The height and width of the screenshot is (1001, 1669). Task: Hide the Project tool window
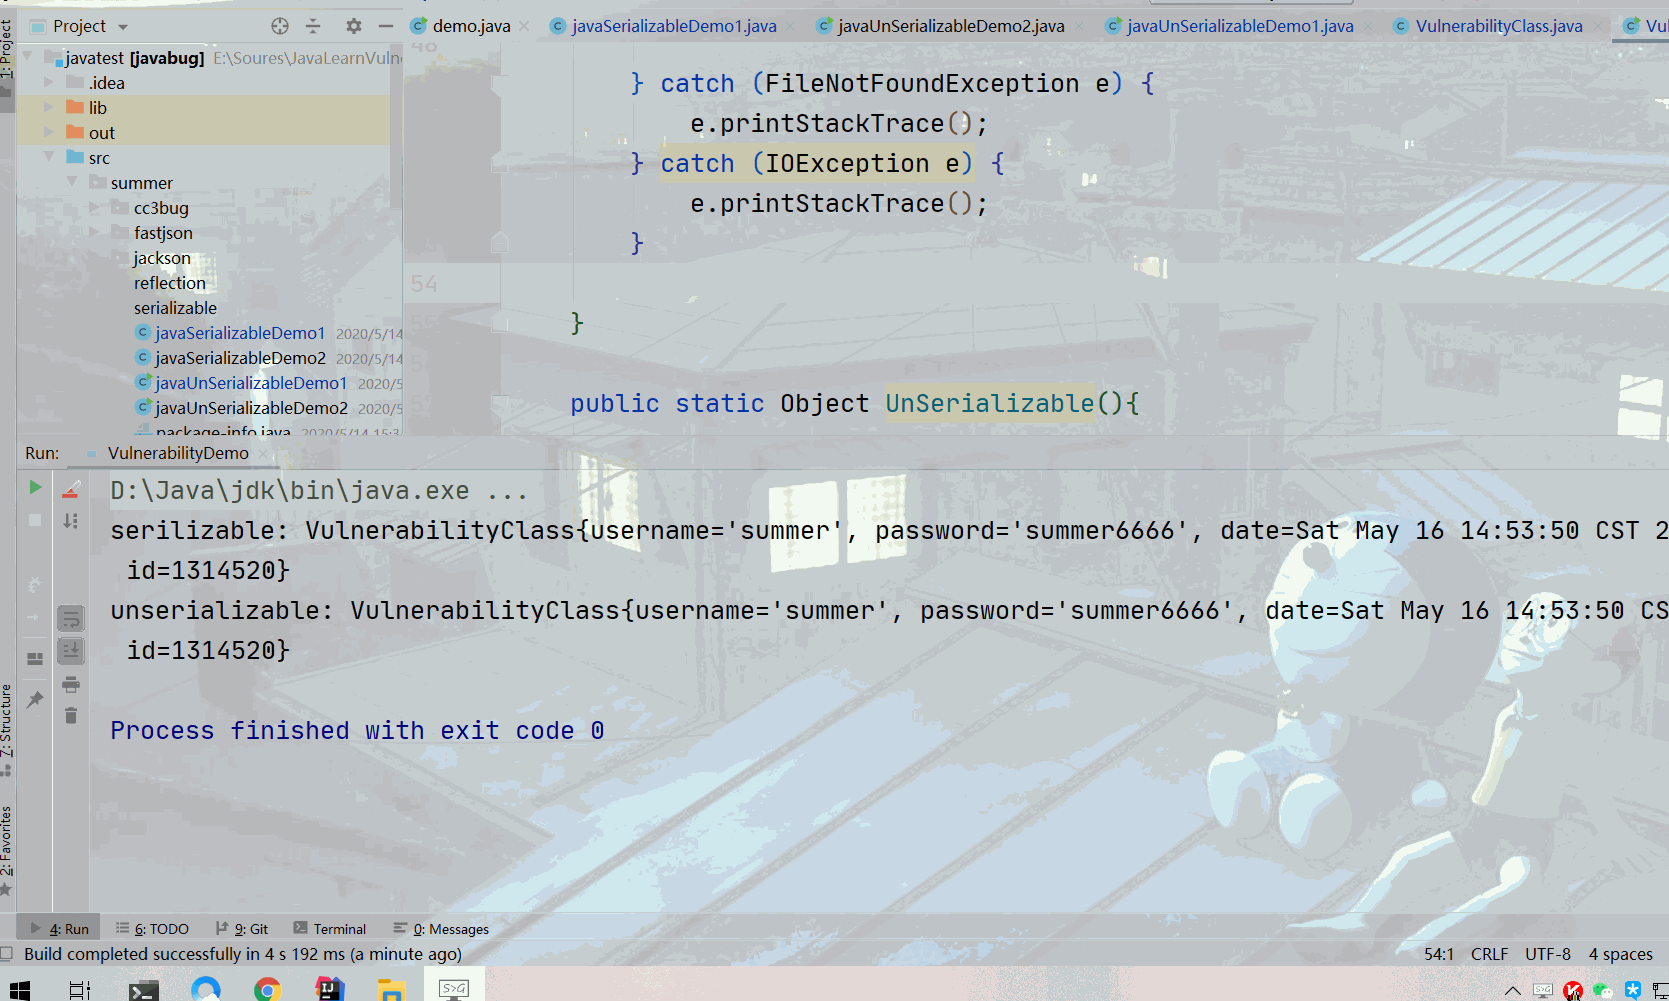click(386, 26)
